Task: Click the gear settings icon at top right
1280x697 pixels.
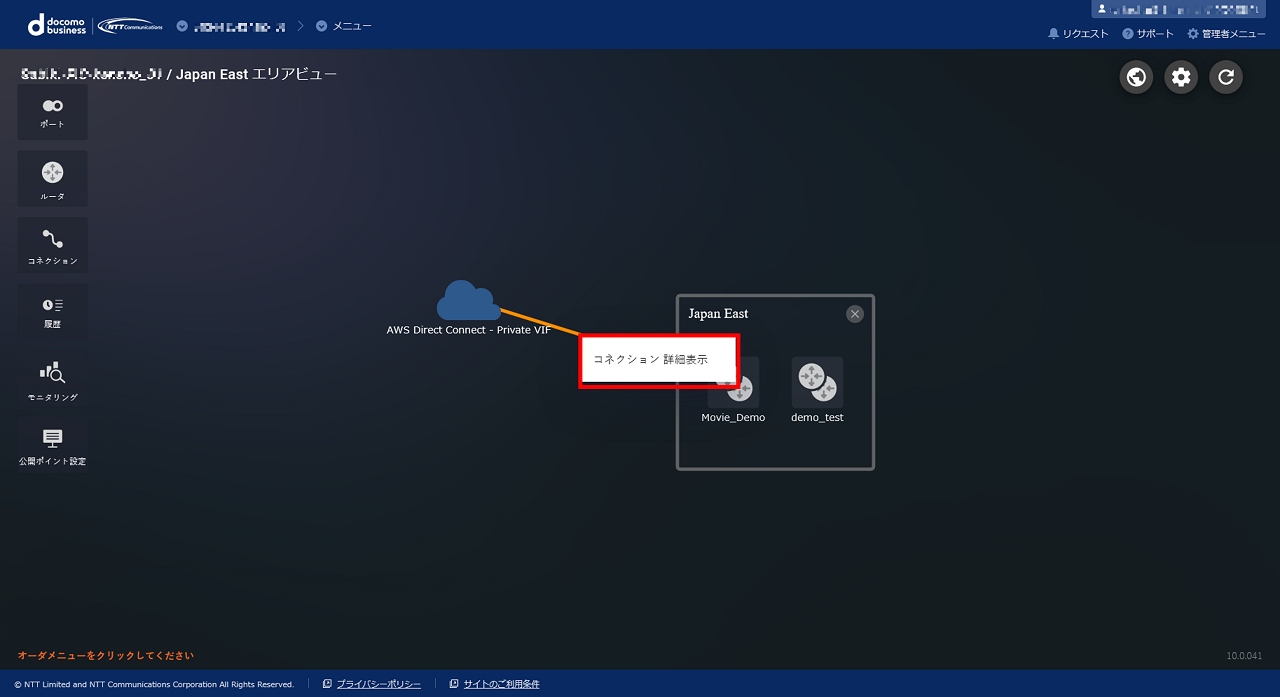Action: click(x=1181, y=77)
